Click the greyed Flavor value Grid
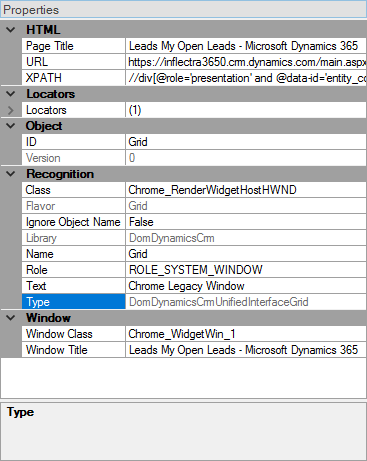Viewport: 367px width, 461px height. pyautogui.click(x=246, y=206)
